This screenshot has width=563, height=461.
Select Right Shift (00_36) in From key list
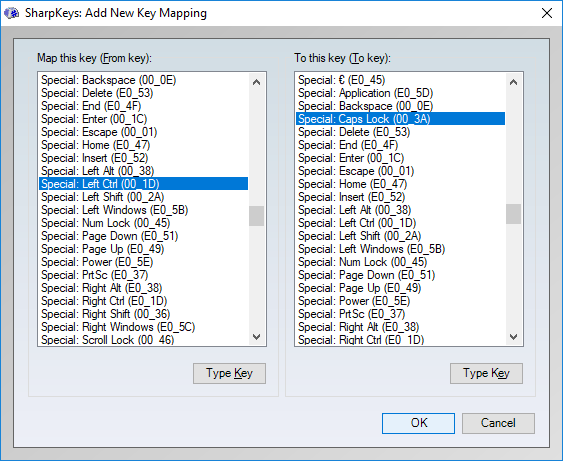(143, 314)
